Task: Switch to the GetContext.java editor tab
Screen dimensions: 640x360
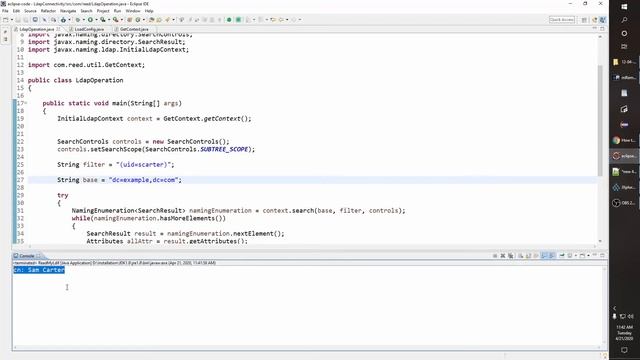Action: coord(134,29)
